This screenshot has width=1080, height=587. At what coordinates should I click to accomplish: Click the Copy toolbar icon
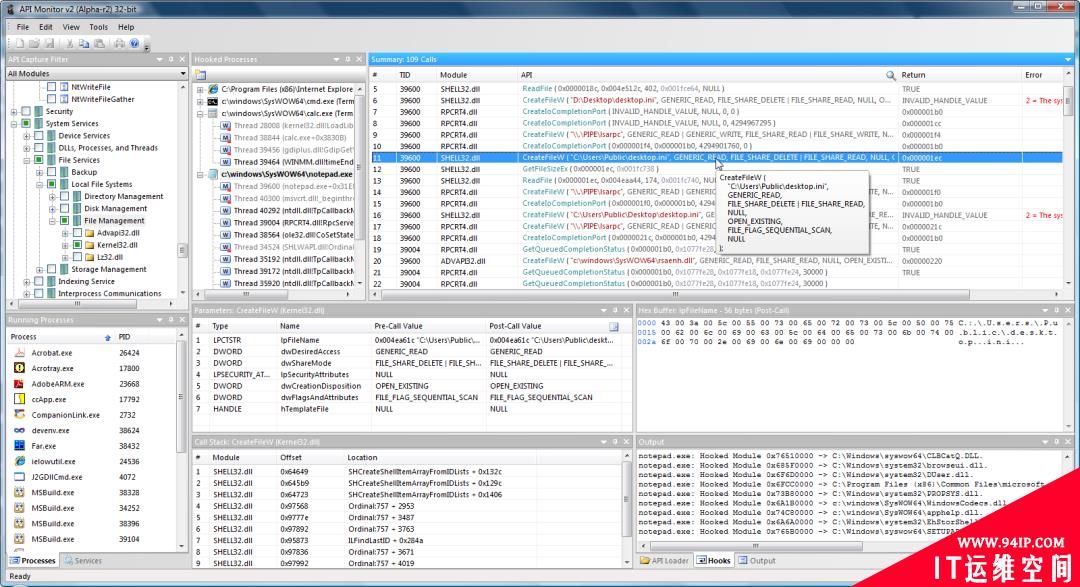[x=84, y=44]
